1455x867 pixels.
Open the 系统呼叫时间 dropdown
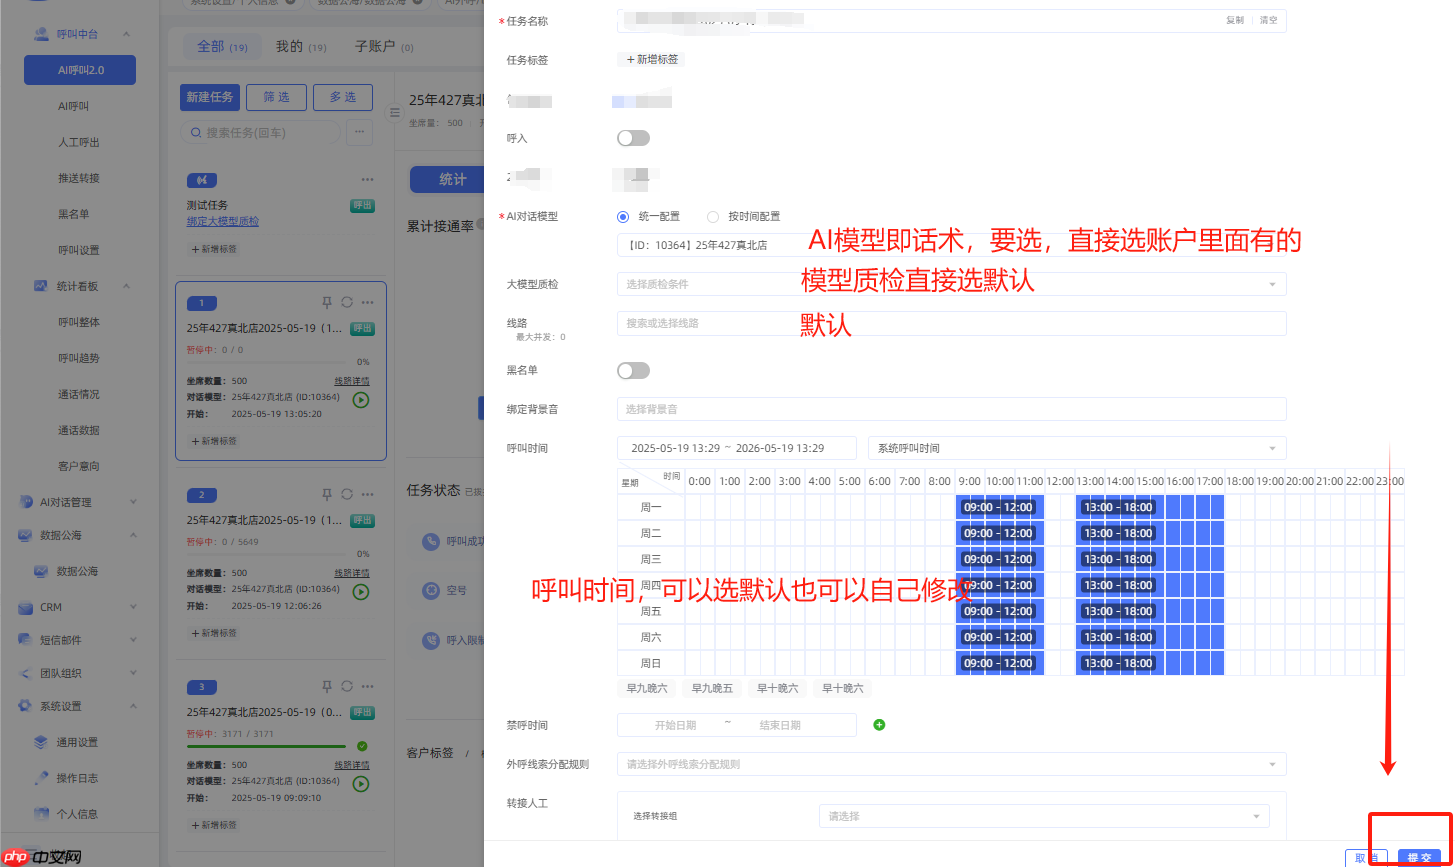(1076, 448)
